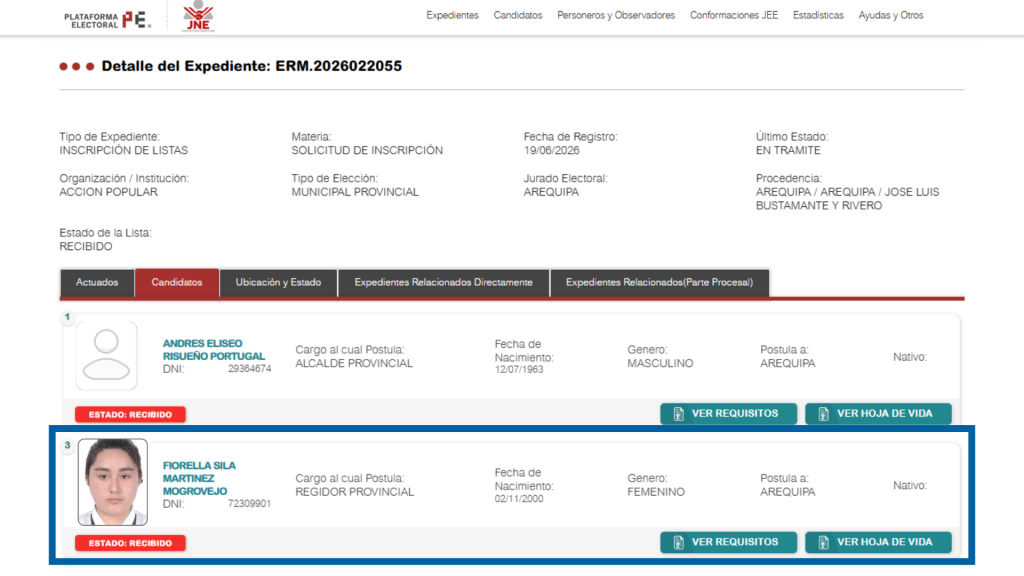The height and width of the screenshot is (576, 1024).
Task: Click registration date 19/06/2026
Action: click(x=551, y=150)
